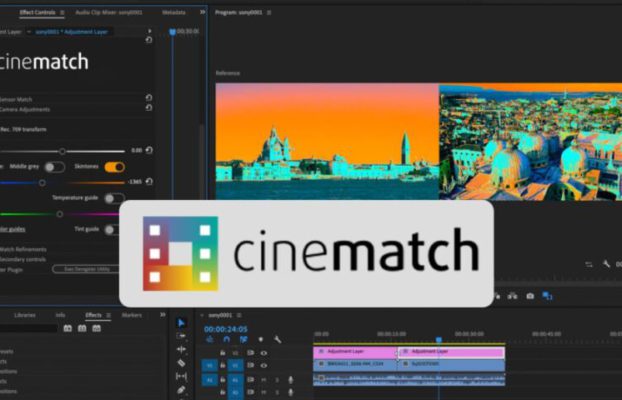Toggle sync lock on V1 track
622x400 pixels.
point(250,365)
